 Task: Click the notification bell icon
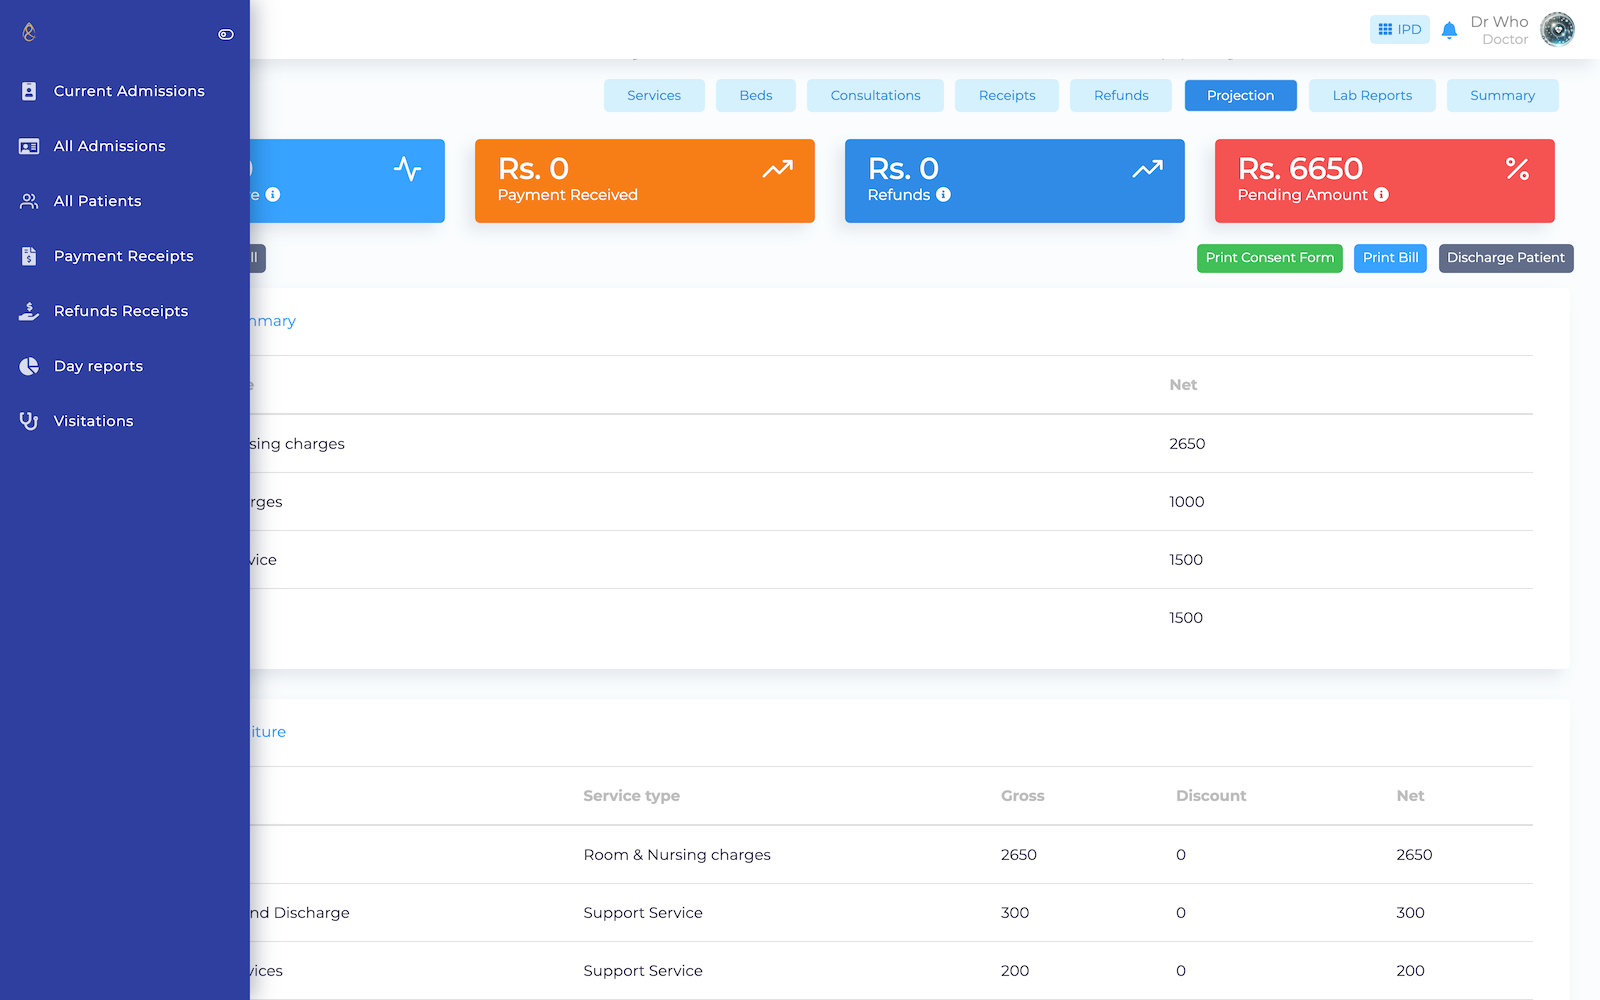(x=1449, y=30)
